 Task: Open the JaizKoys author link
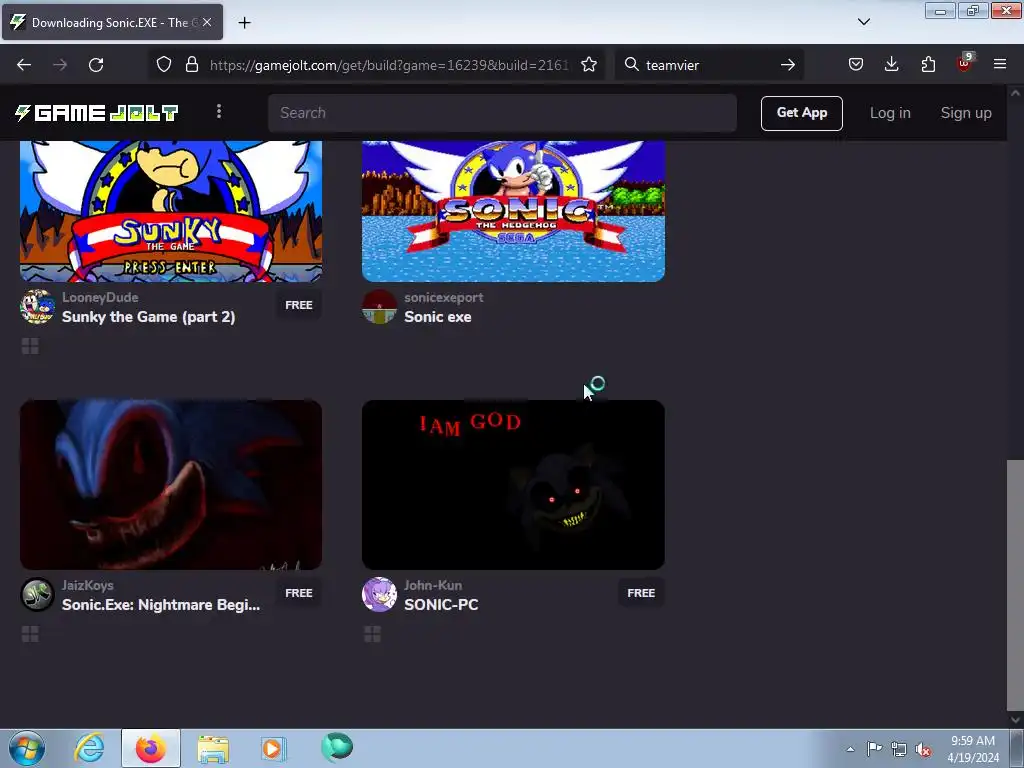pos(88,585)
